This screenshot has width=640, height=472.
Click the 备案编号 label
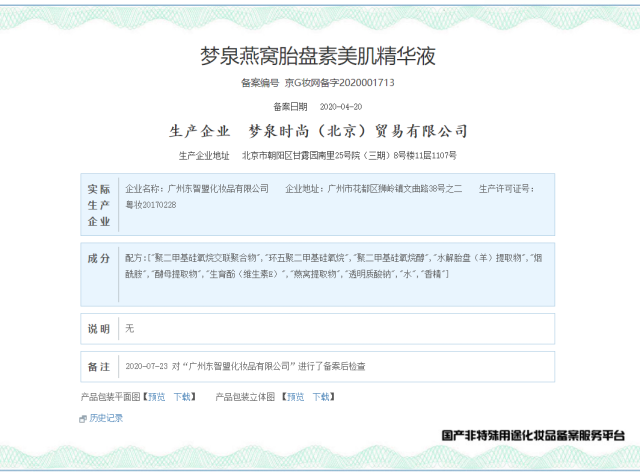[x=260, y=83]
